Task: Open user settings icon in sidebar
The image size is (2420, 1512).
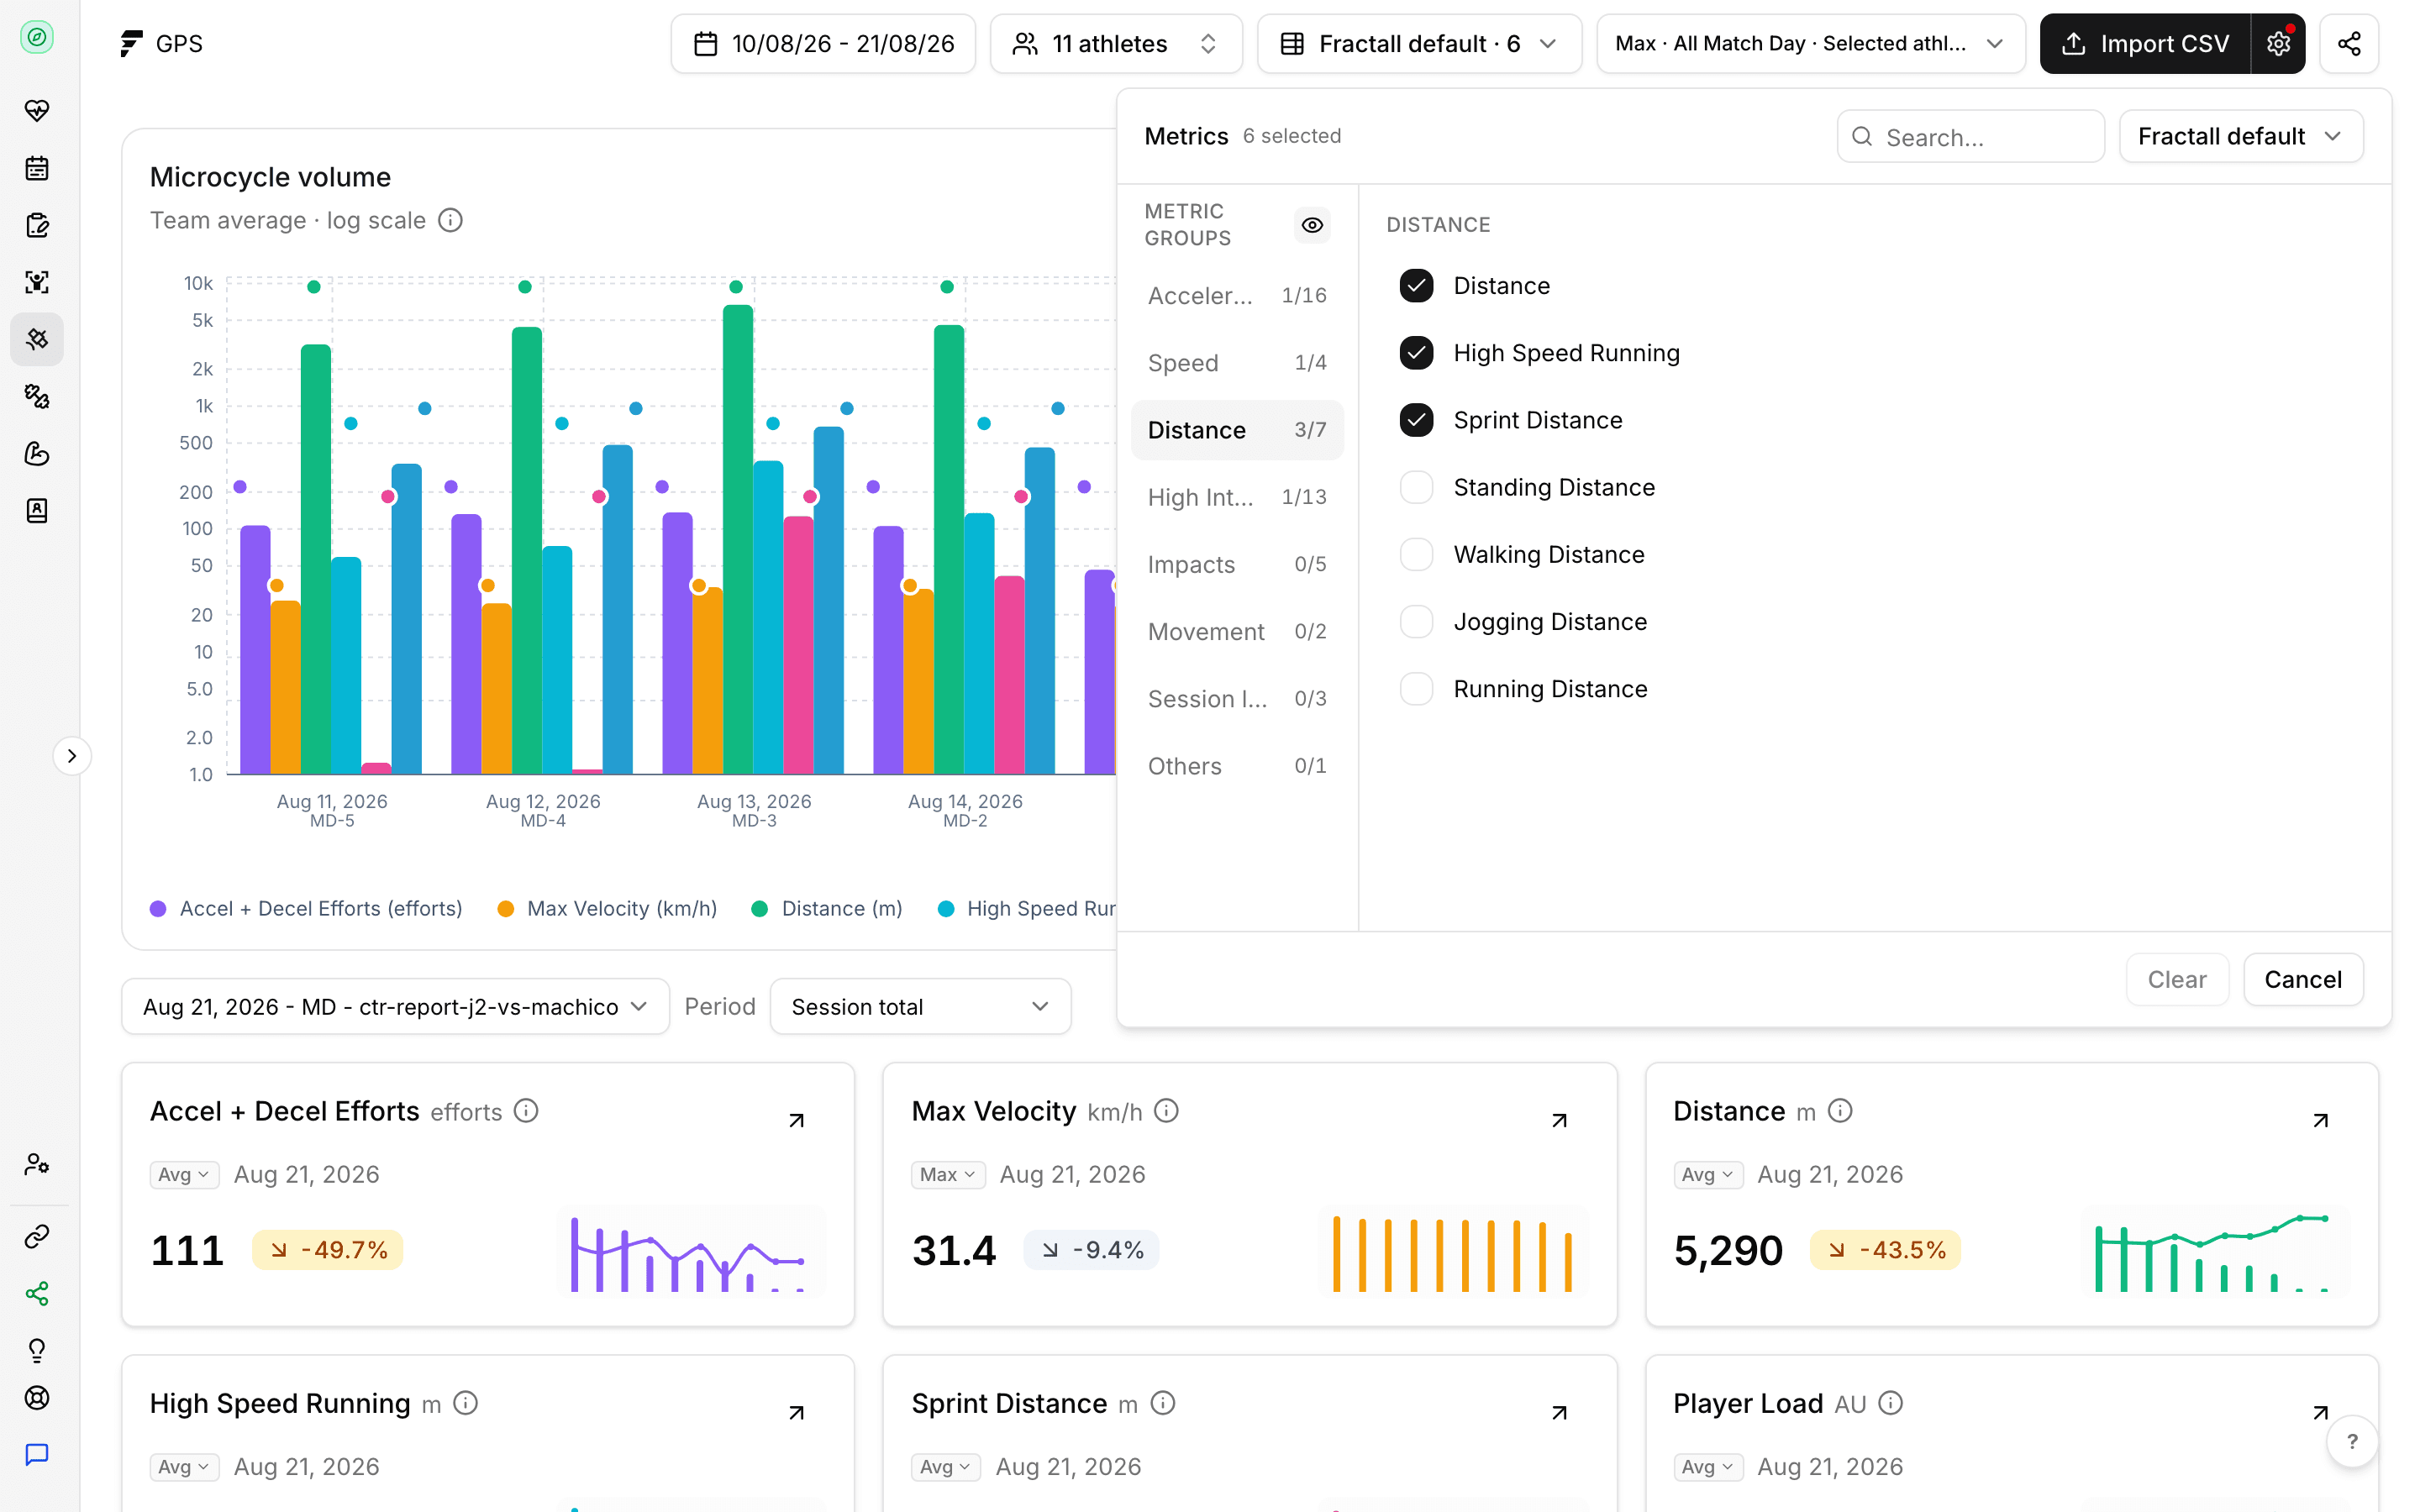Action: (37, 1164)
